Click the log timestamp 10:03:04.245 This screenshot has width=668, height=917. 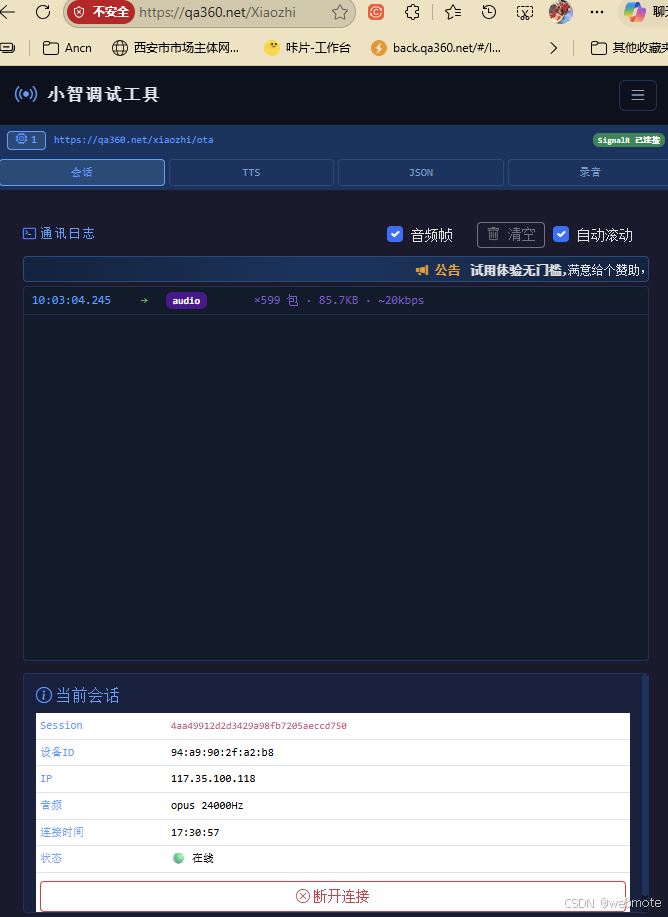click(x=71, y=301)
